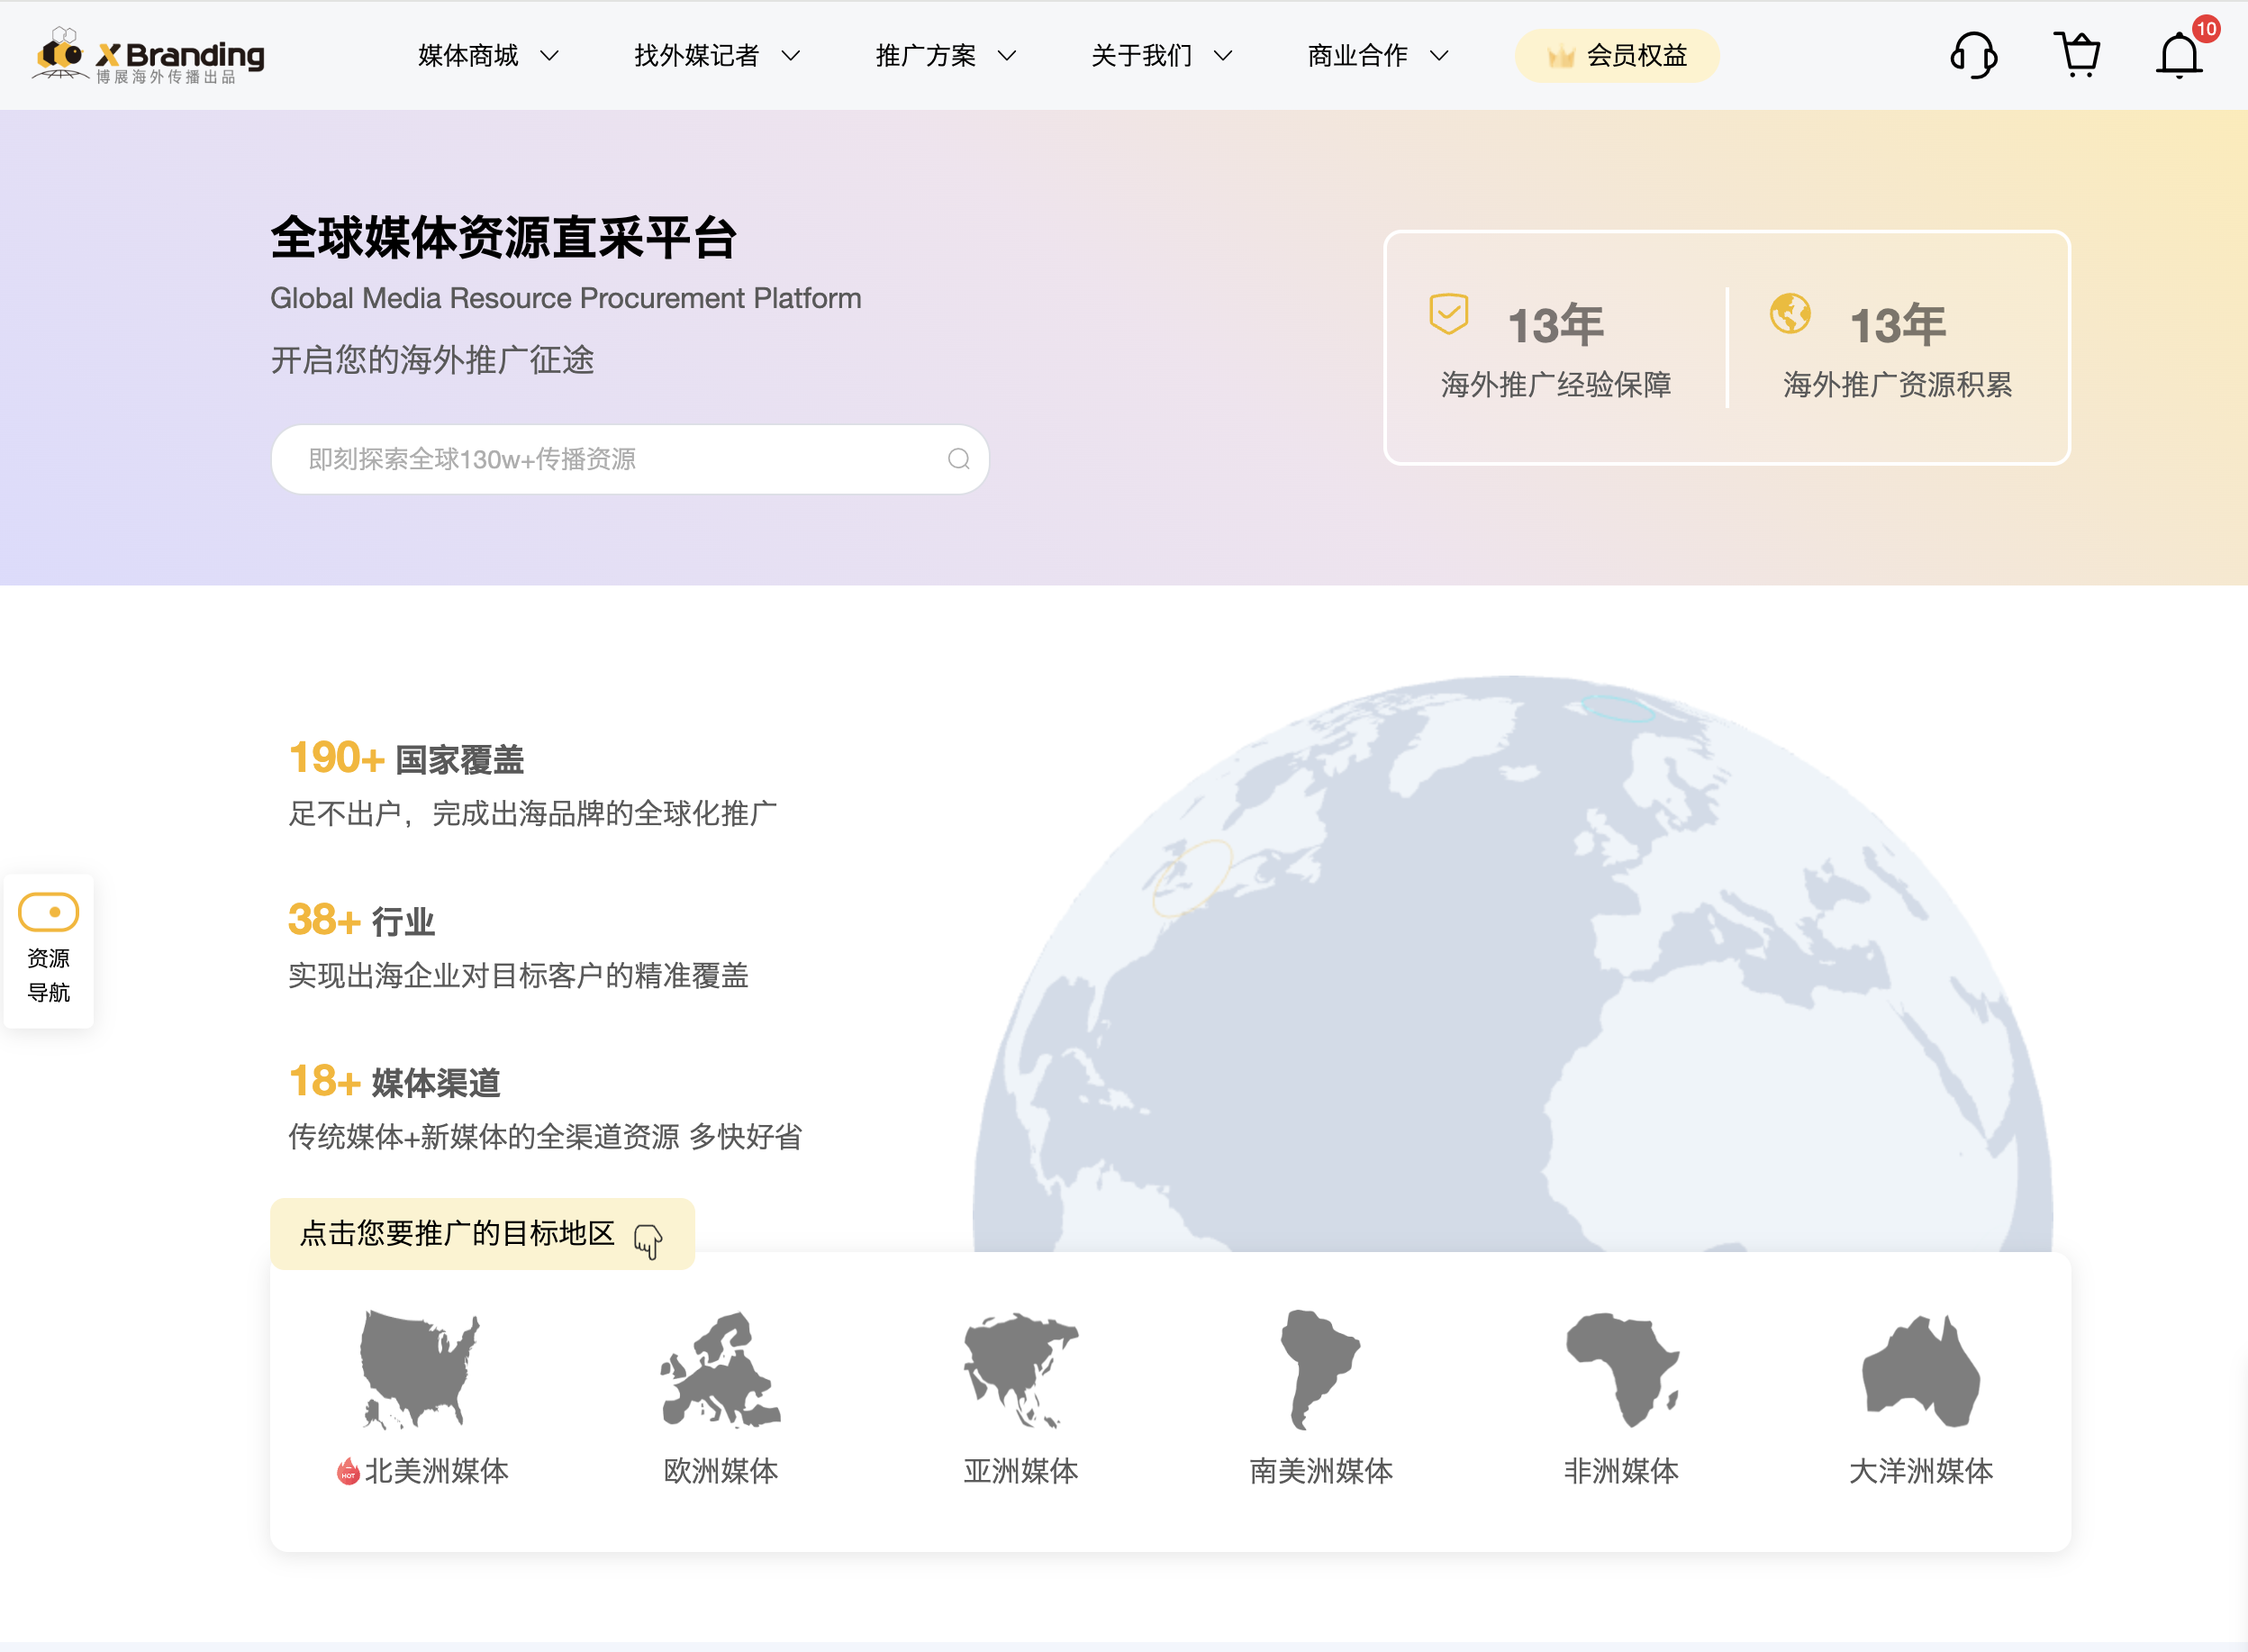Click the search magnifier icon
Screen dimensions: 2248x1652
tap(958, 459)
